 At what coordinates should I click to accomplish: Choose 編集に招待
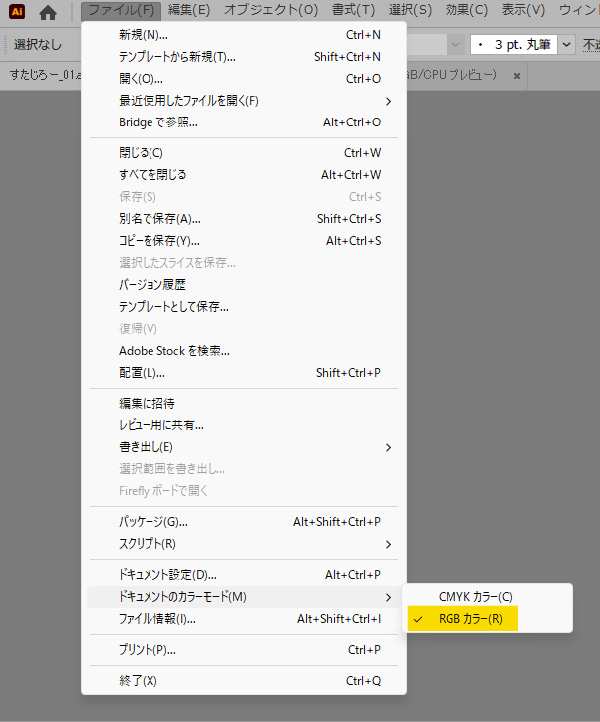tap(244, 403)
